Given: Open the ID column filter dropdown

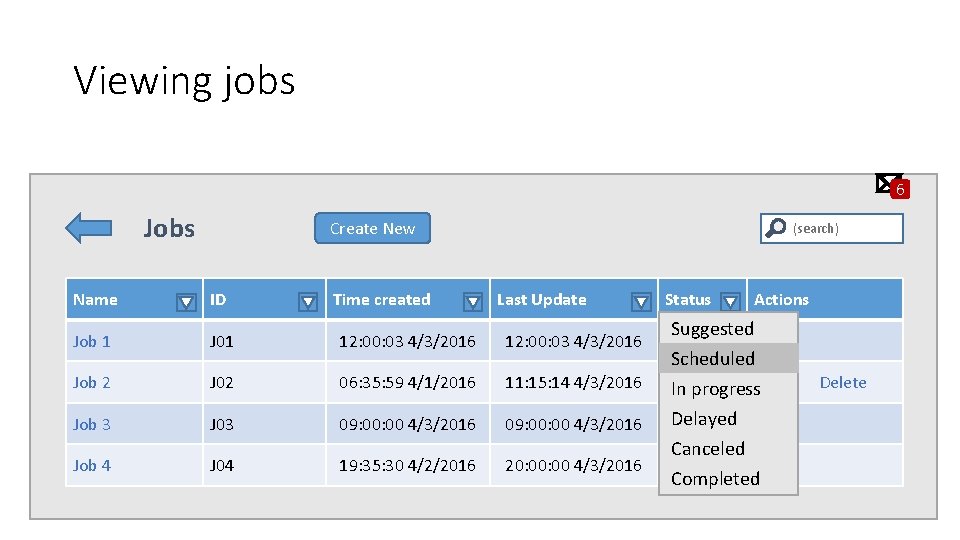Looking at the screenshot, I should pyautogui.click(x=308, y=301).
